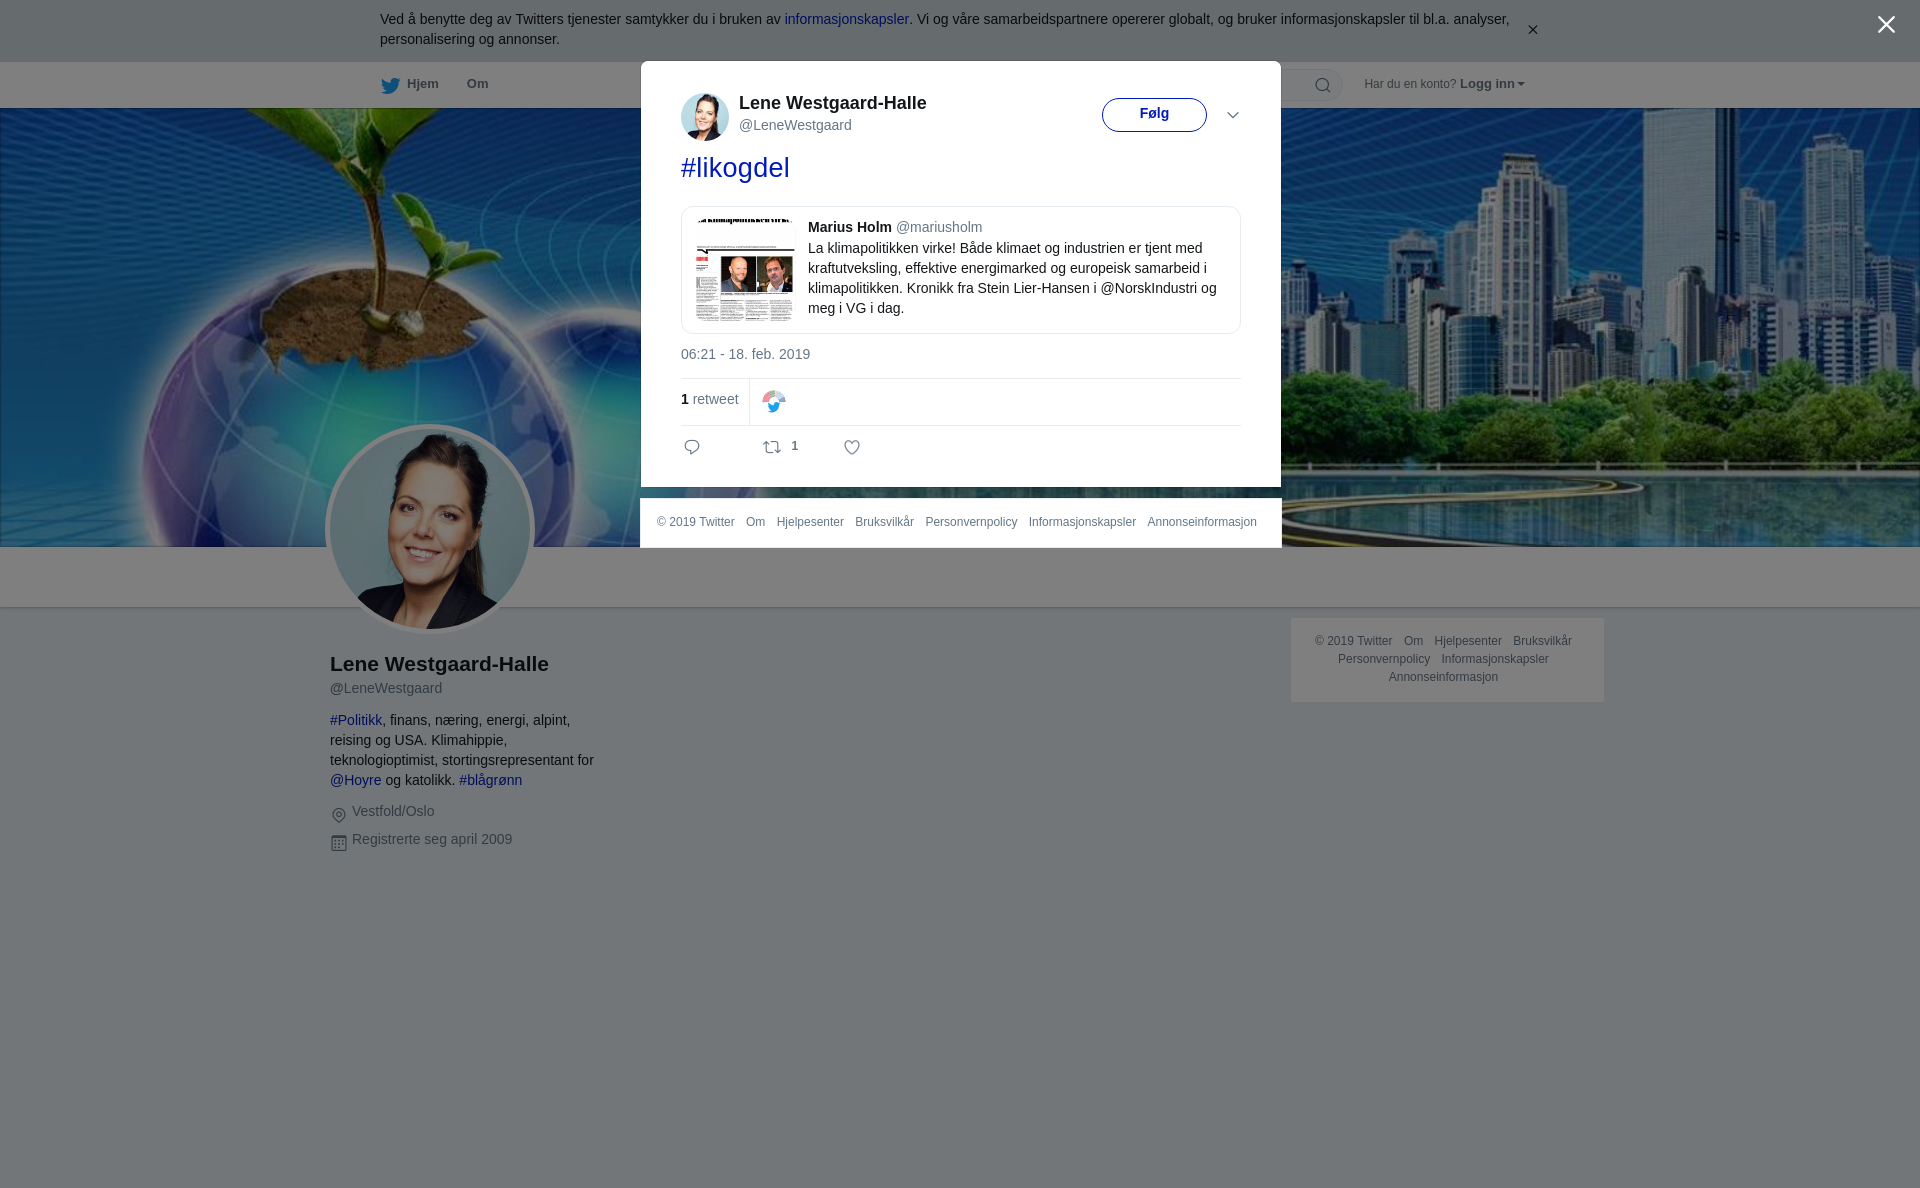Click the reply speech bubble icon

tap(692, 447)
